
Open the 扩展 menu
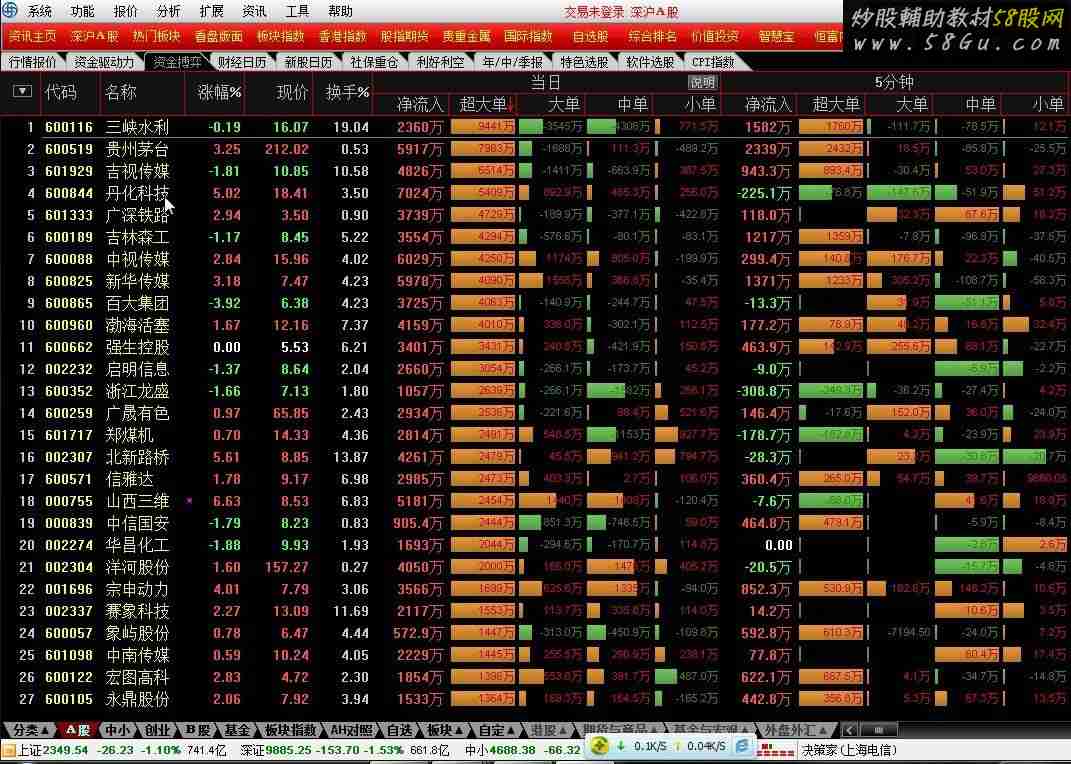coord(211,11)
